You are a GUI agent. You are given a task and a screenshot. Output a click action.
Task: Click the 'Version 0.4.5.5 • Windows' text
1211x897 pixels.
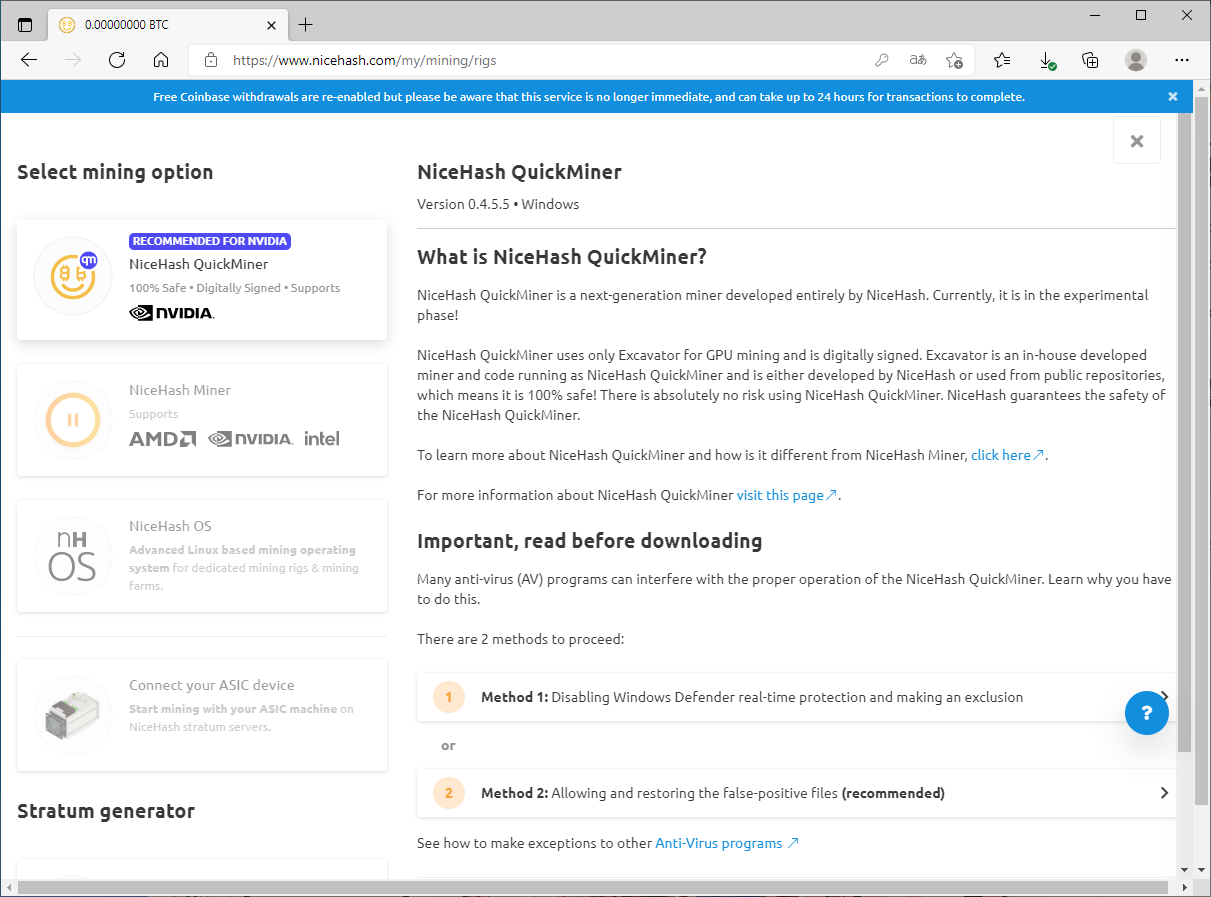pos(498,204)
